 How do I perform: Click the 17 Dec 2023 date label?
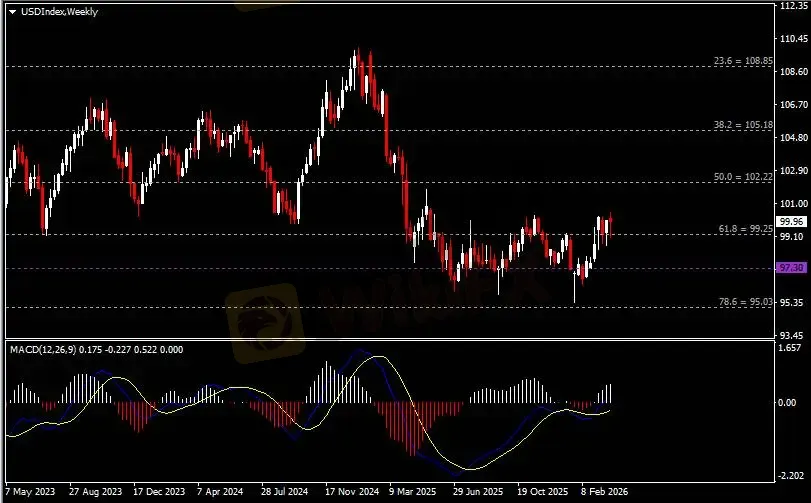(159, 492)
